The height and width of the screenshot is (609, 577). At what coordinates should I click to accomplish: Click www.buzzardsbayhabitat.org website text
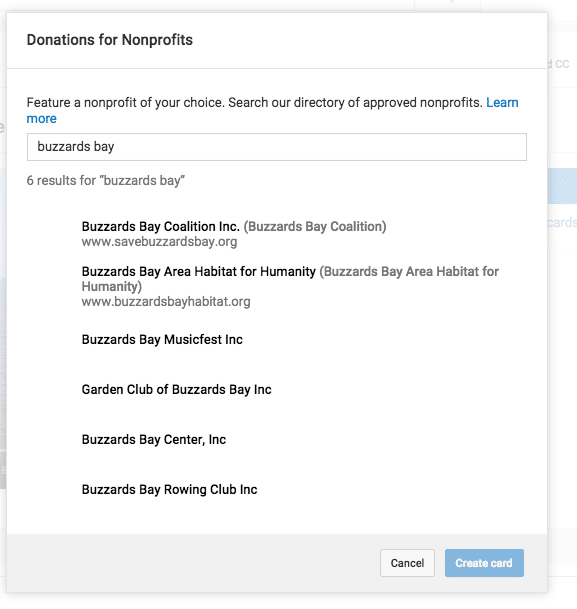pyautogui.click(x=166, y=302)
